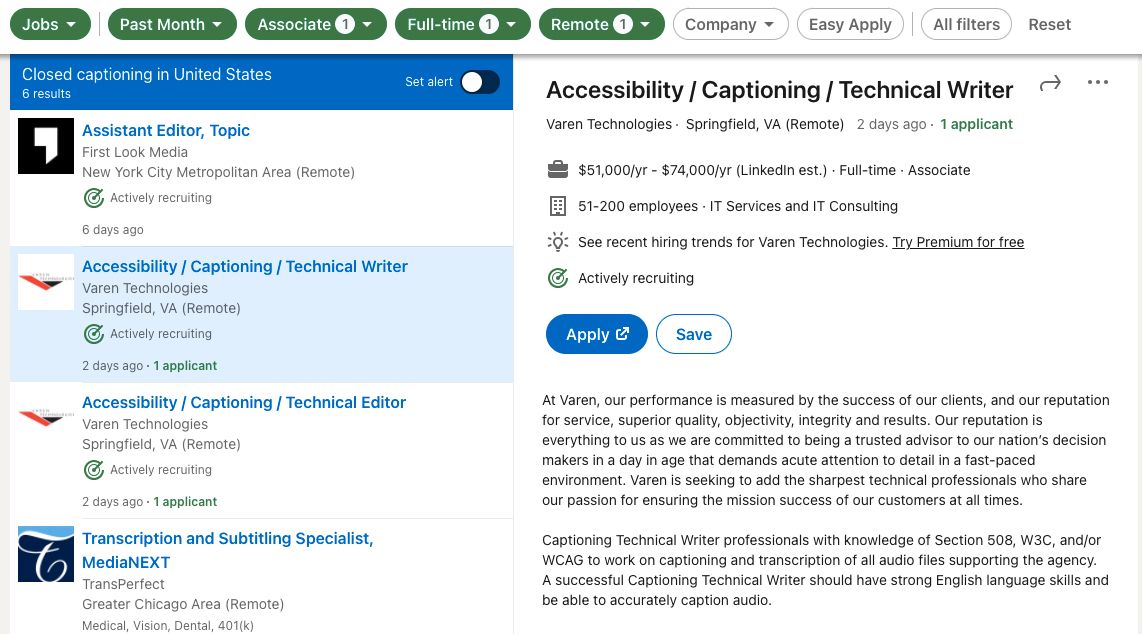Image resolution: width=1142 pixels, height=634 pixels.
Task: Open the Past Month date filter dropdown
Action: (171, 22)
